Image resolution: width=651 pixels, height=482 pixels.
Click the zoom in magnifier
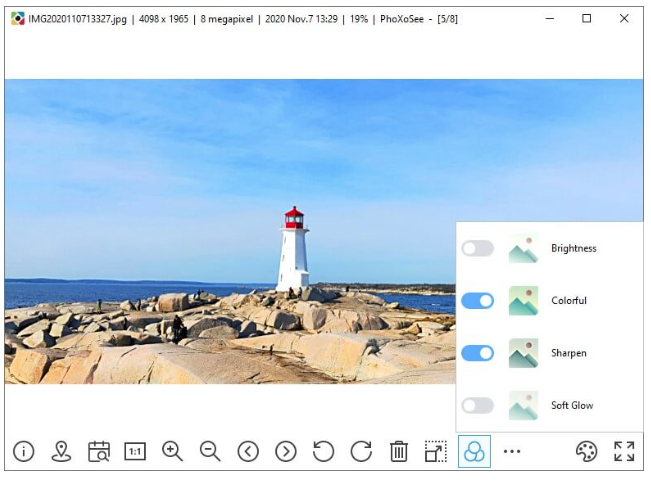pos(173,451)
